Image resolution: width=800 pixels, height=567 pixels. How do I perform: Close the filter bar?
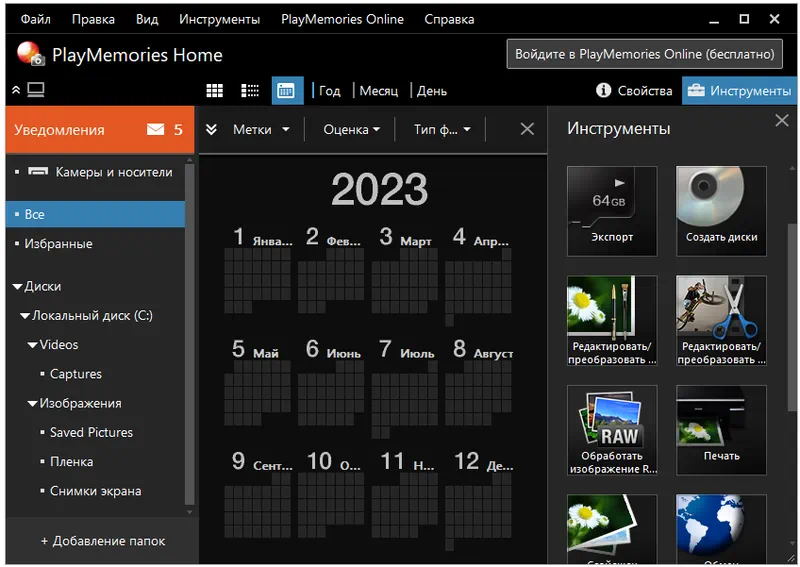[527, 129]
